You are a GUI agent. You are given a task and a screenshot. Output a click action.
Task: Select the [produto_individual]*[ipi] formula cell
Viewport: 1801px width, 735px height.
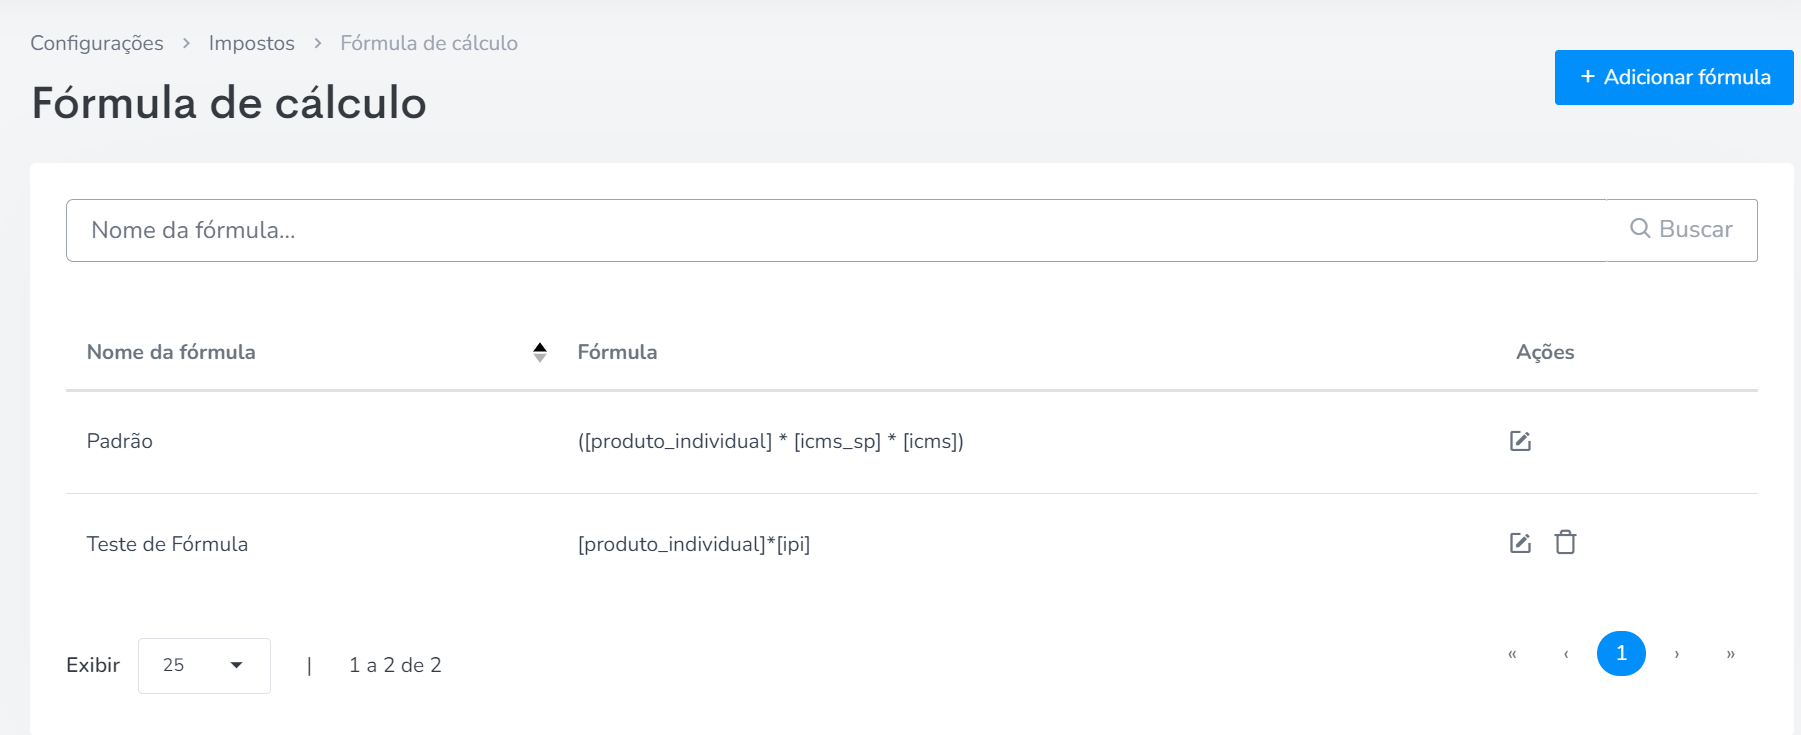coord(694,544)
